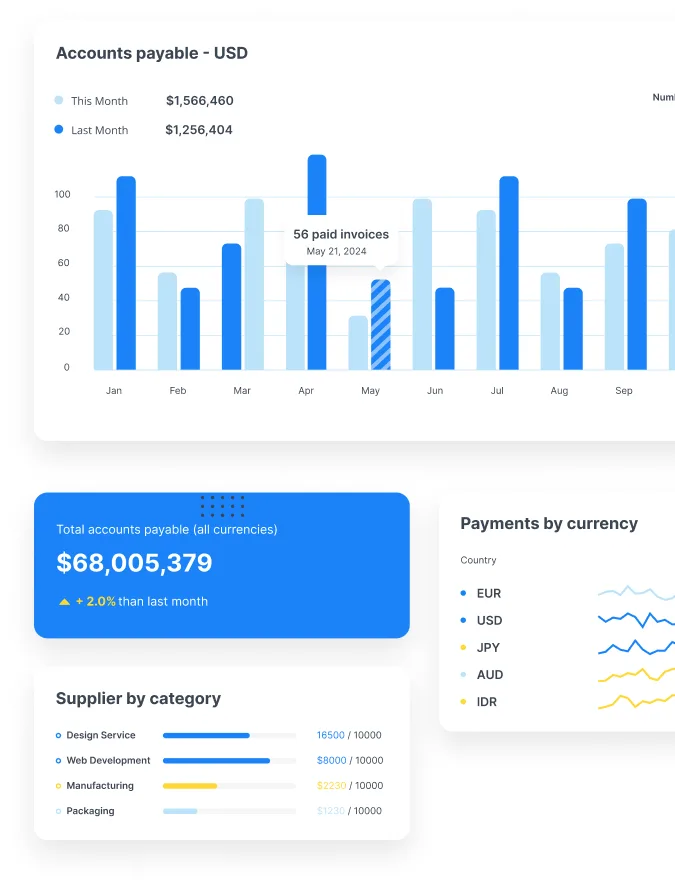The image size is (675, 888).
Task: Click the tall dark April bar
Action: pos(317,262)
